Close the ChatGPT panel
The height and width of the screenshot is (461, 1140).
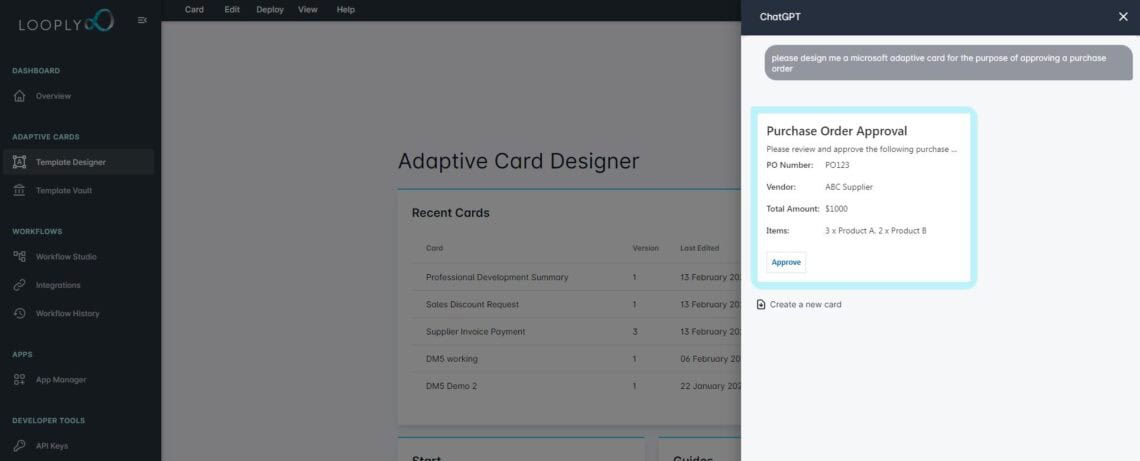(1123, 17)
